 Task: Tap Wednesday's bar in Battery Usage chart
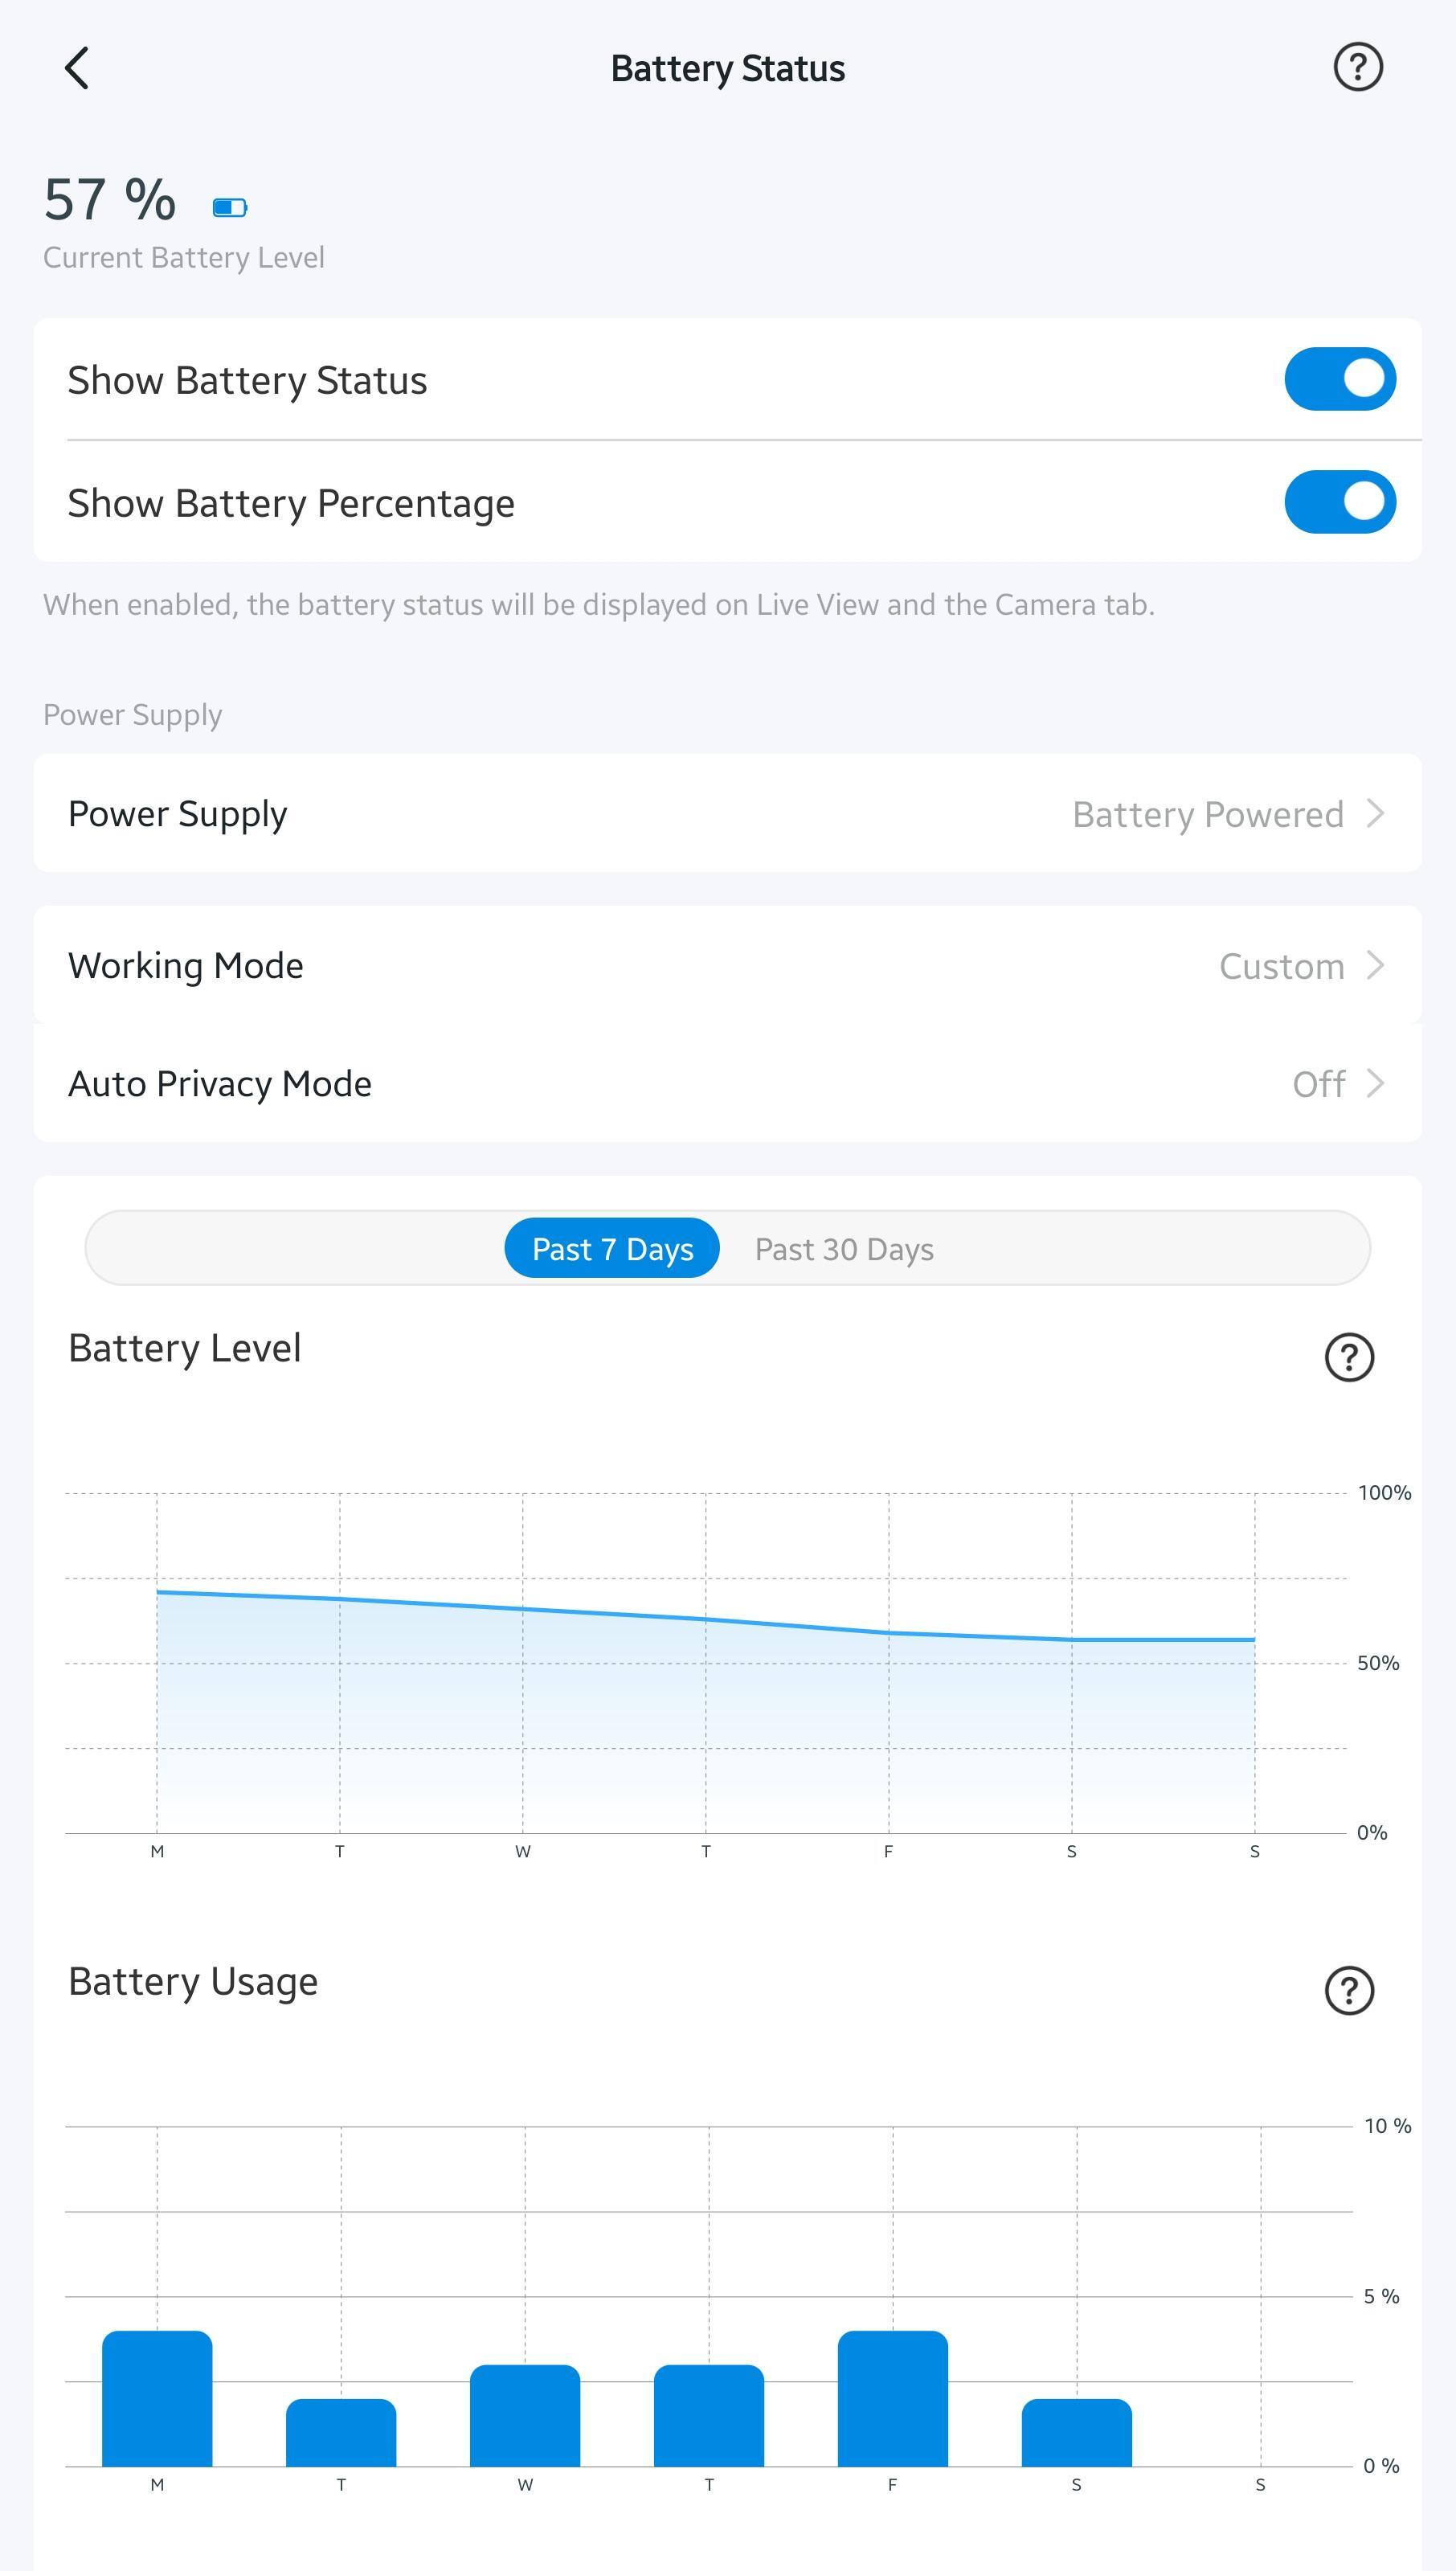point(525,2416)
